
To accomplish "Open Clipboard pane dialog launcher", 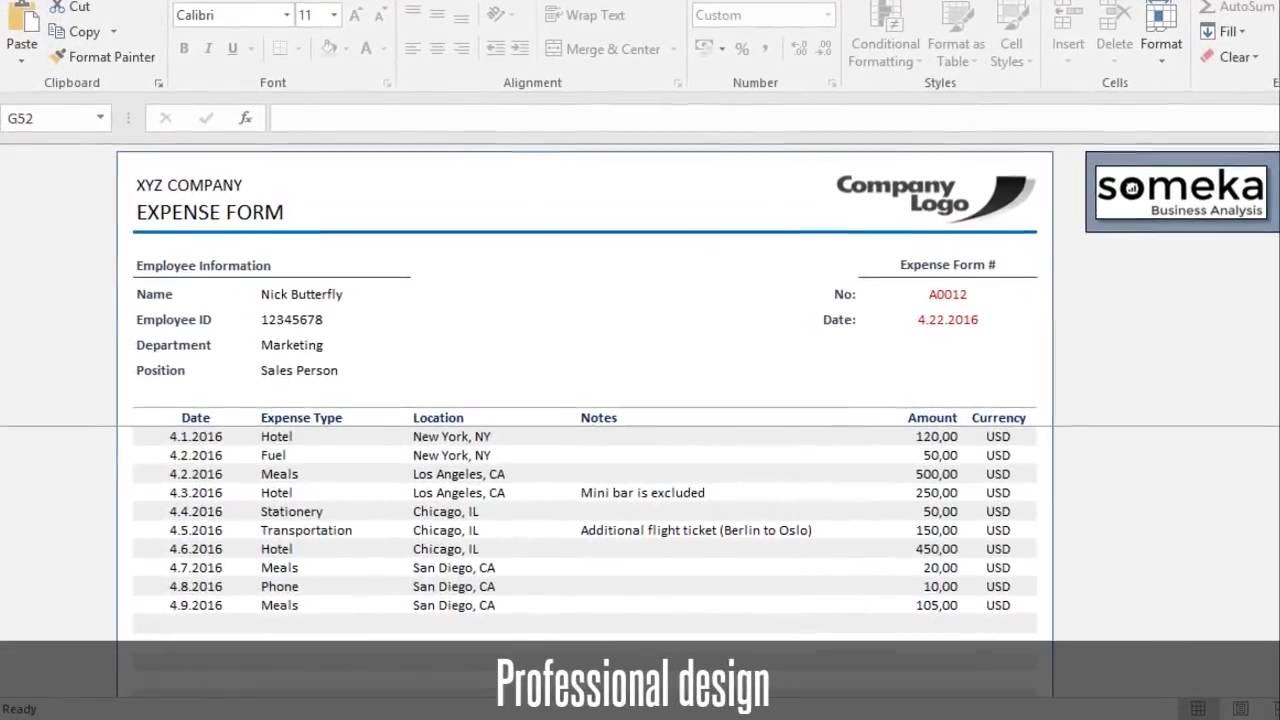I will 158,84.
